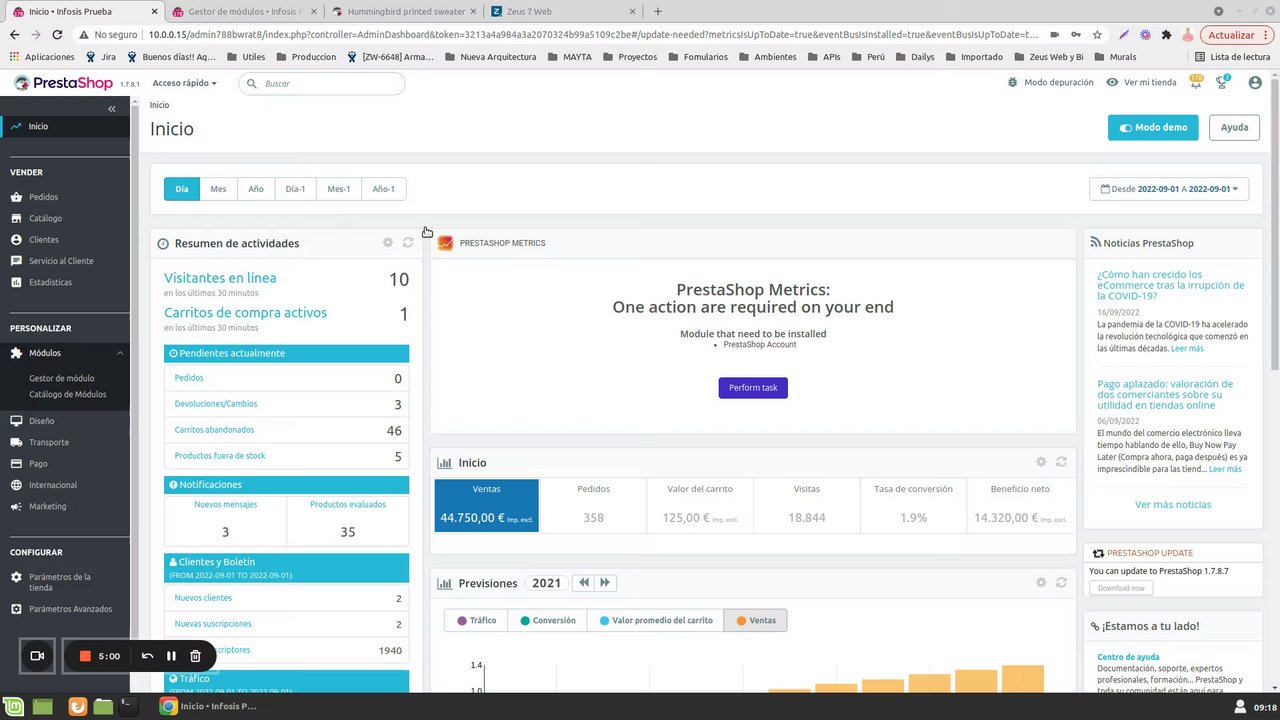Viewport: 1280px width, 720px height.
Task: Refresh the Inicio sales panel
Action: 1061,462
